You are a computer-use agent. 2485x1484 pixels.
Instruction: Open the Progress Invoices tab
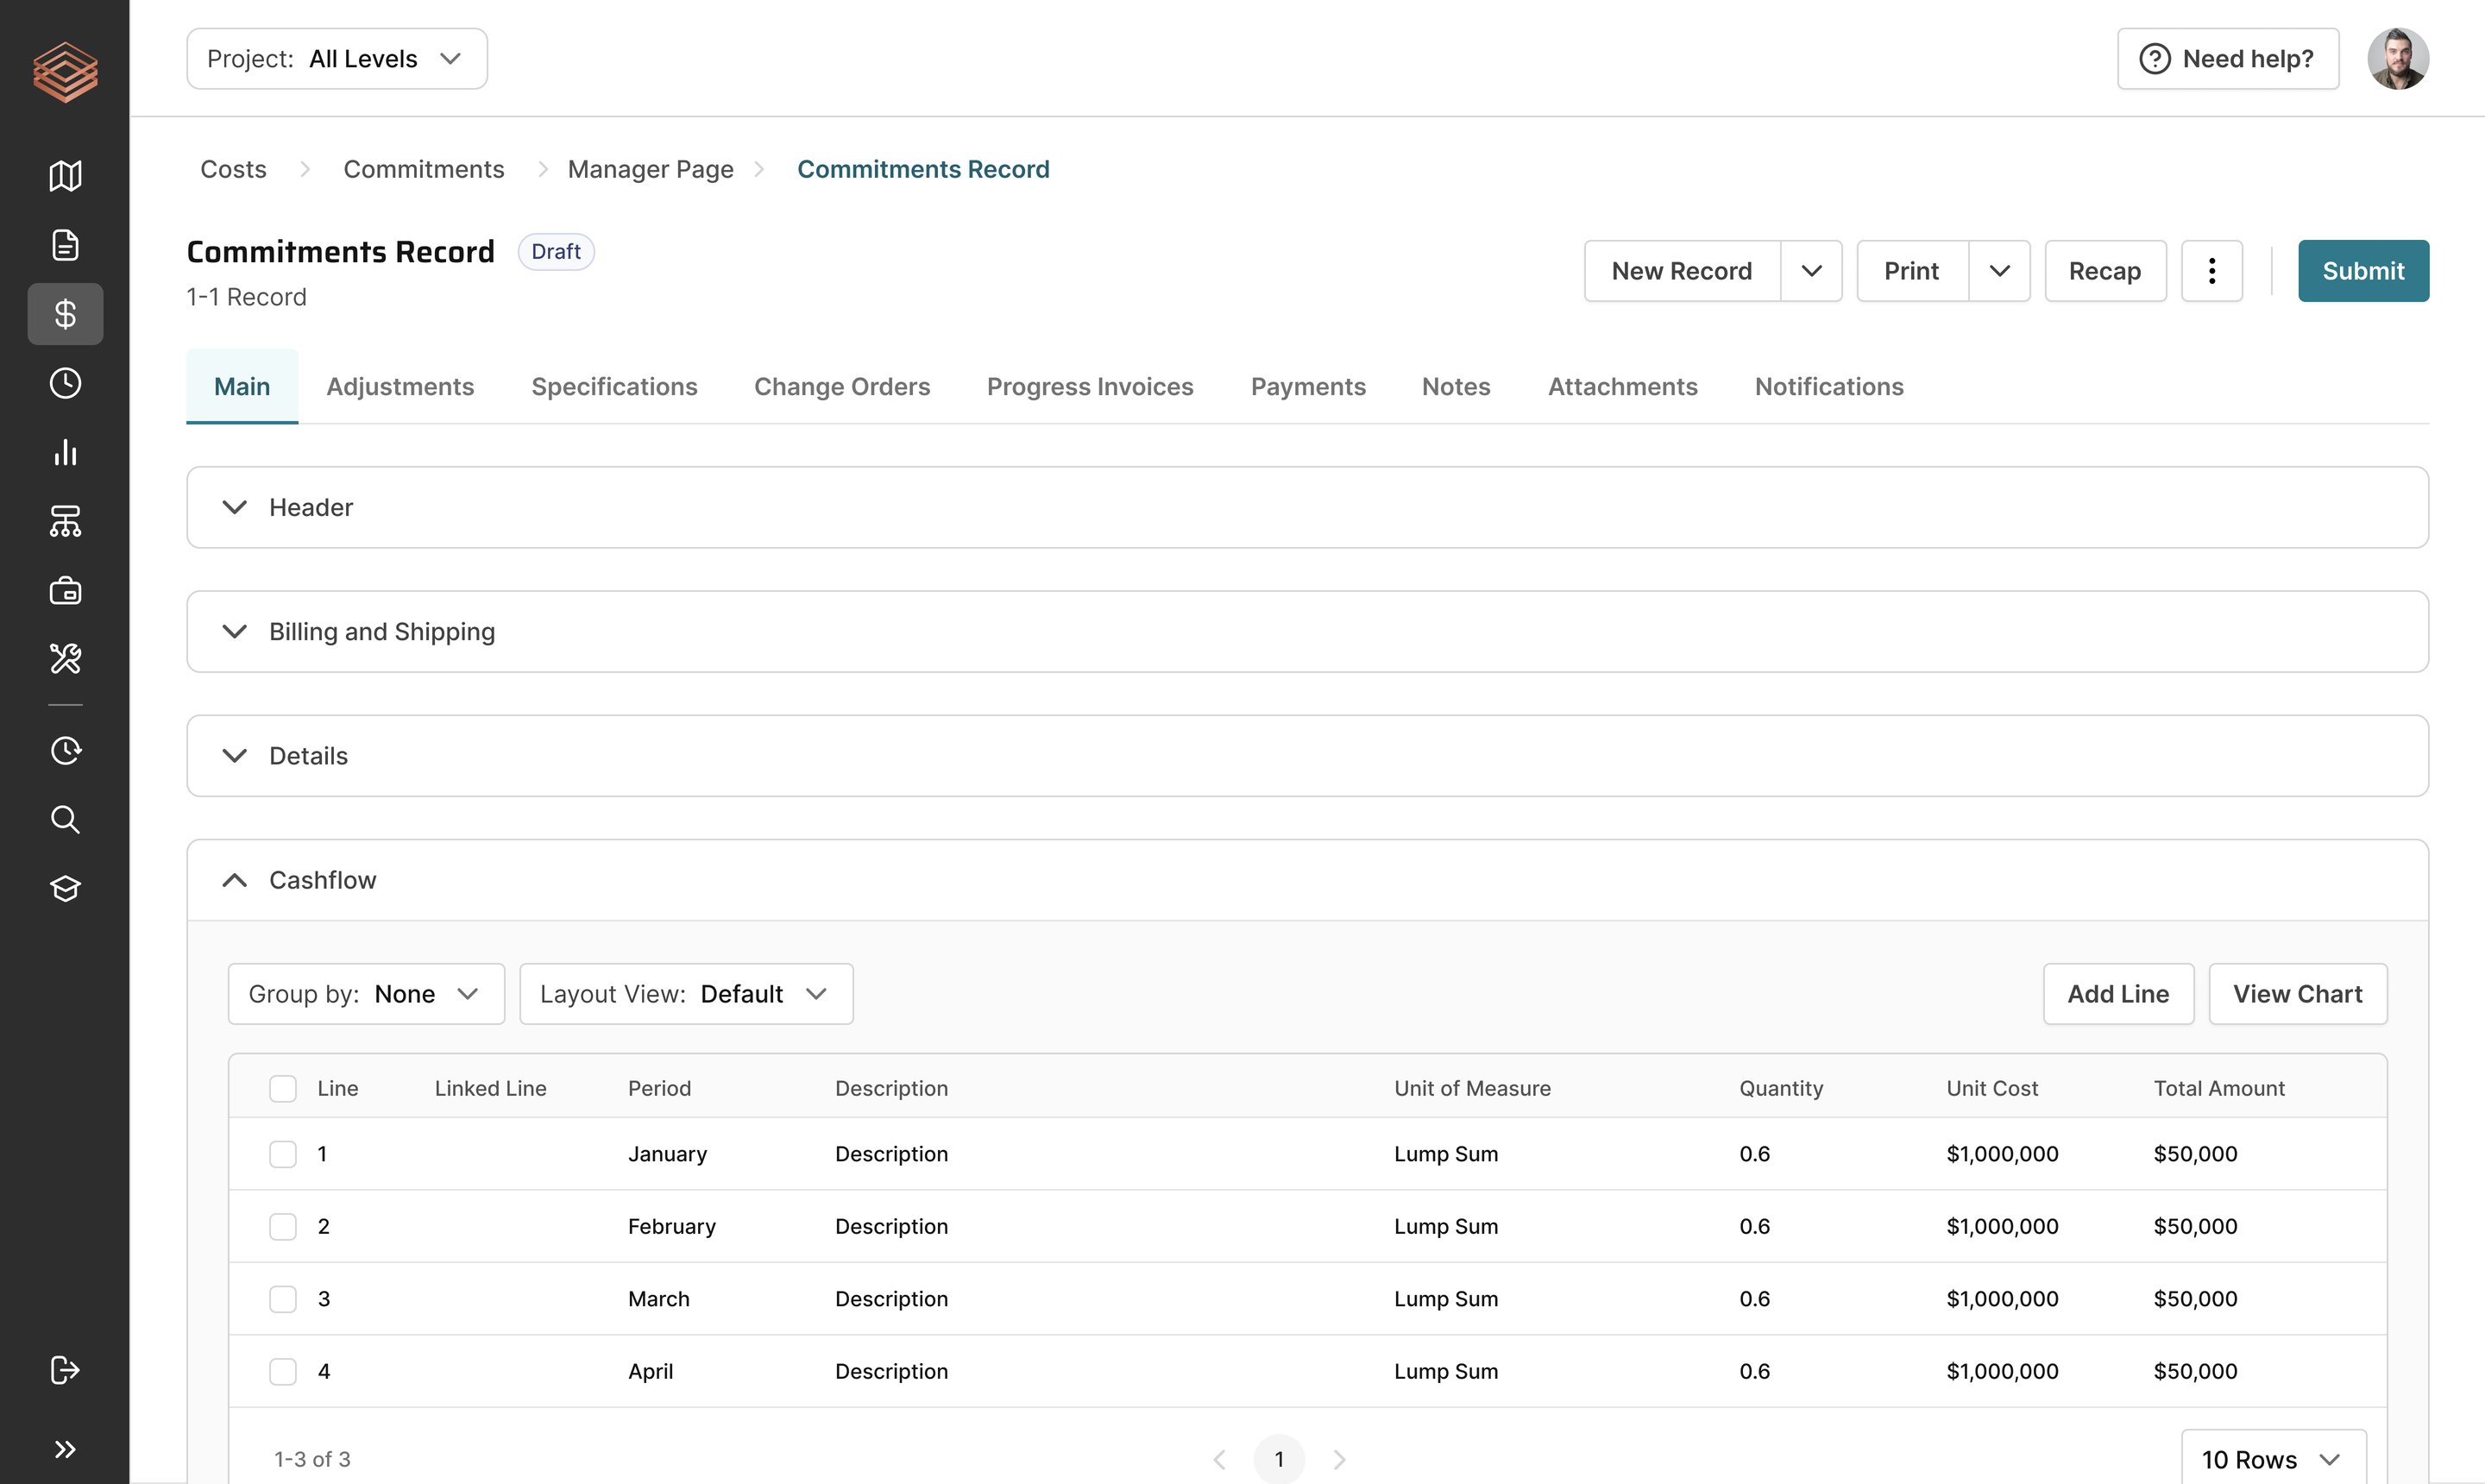[x=1090, y=387]
